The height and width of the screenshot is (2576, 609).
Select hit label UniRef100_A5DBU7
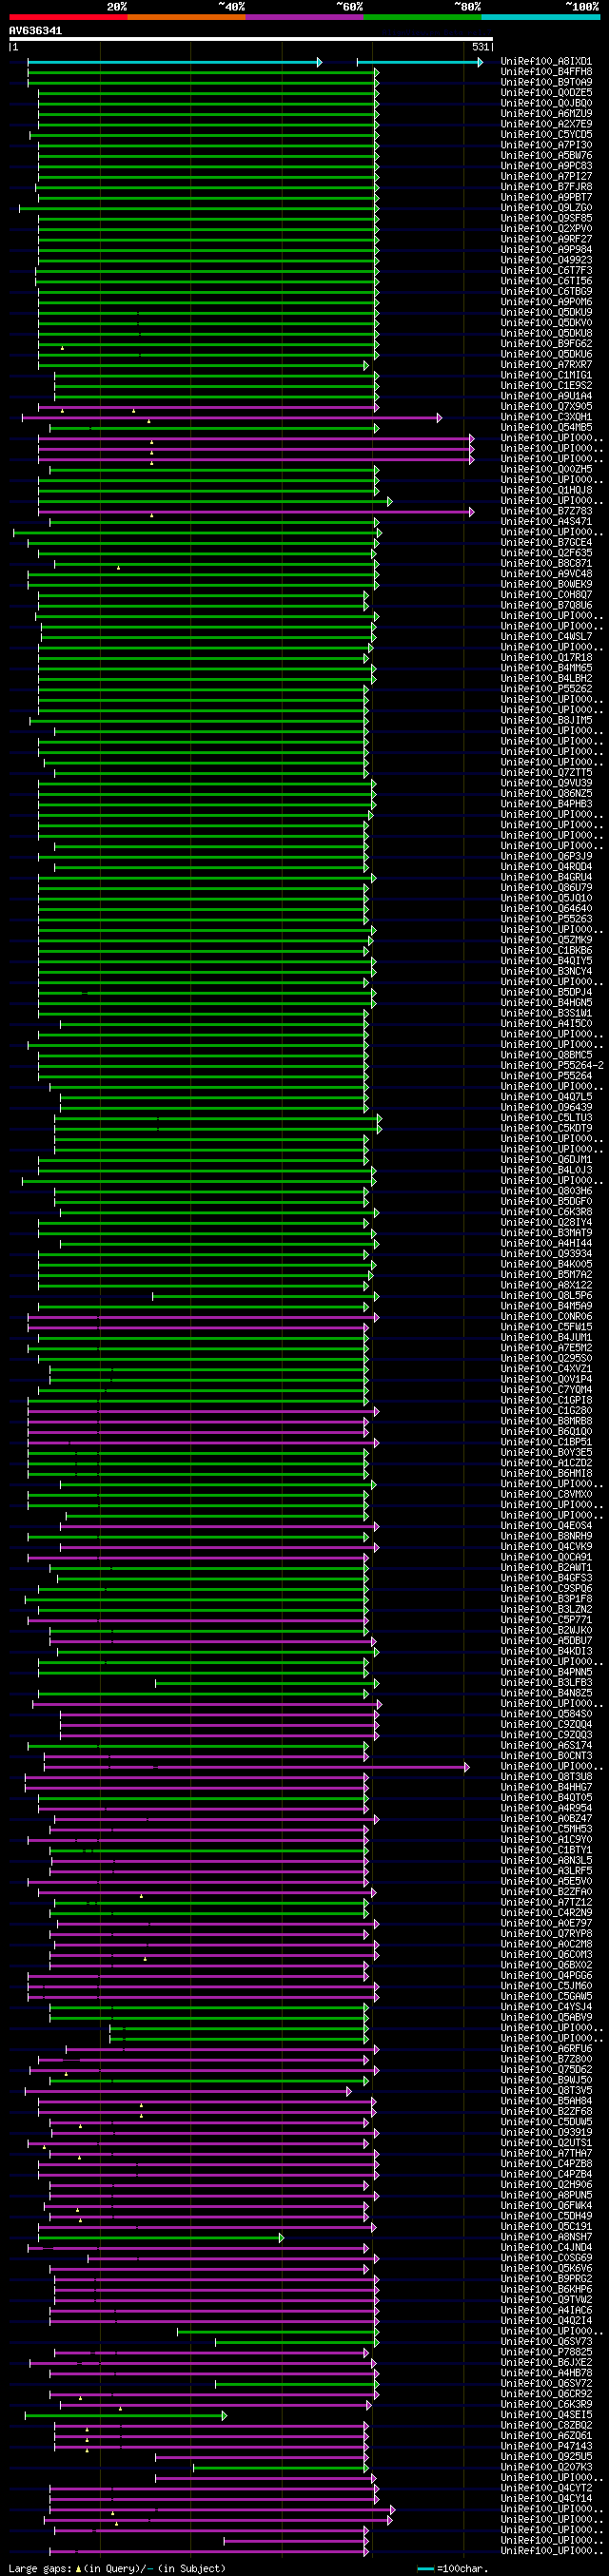546,1641
